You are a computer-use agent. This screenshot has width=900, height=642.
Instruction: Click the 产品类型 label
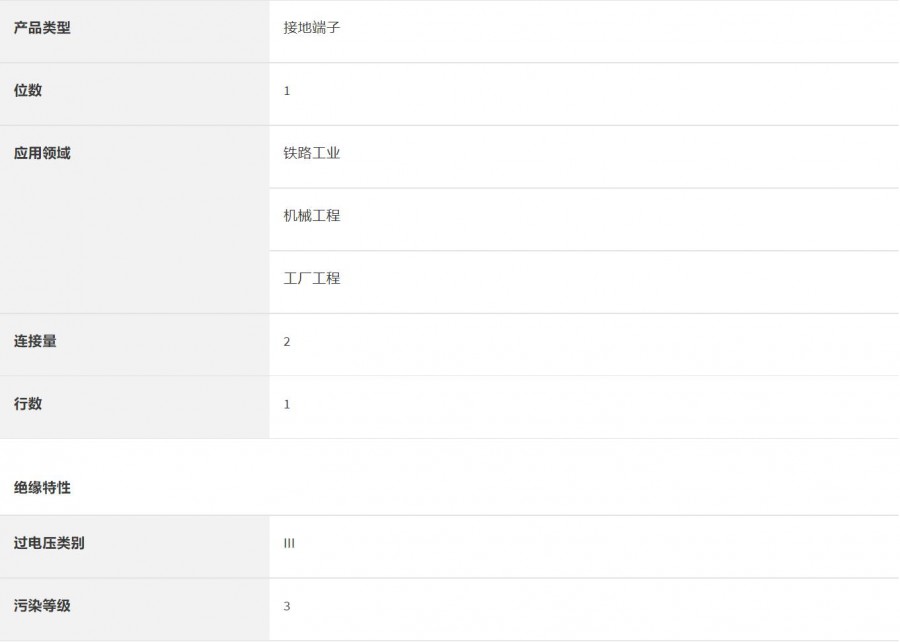coord(42,28)
